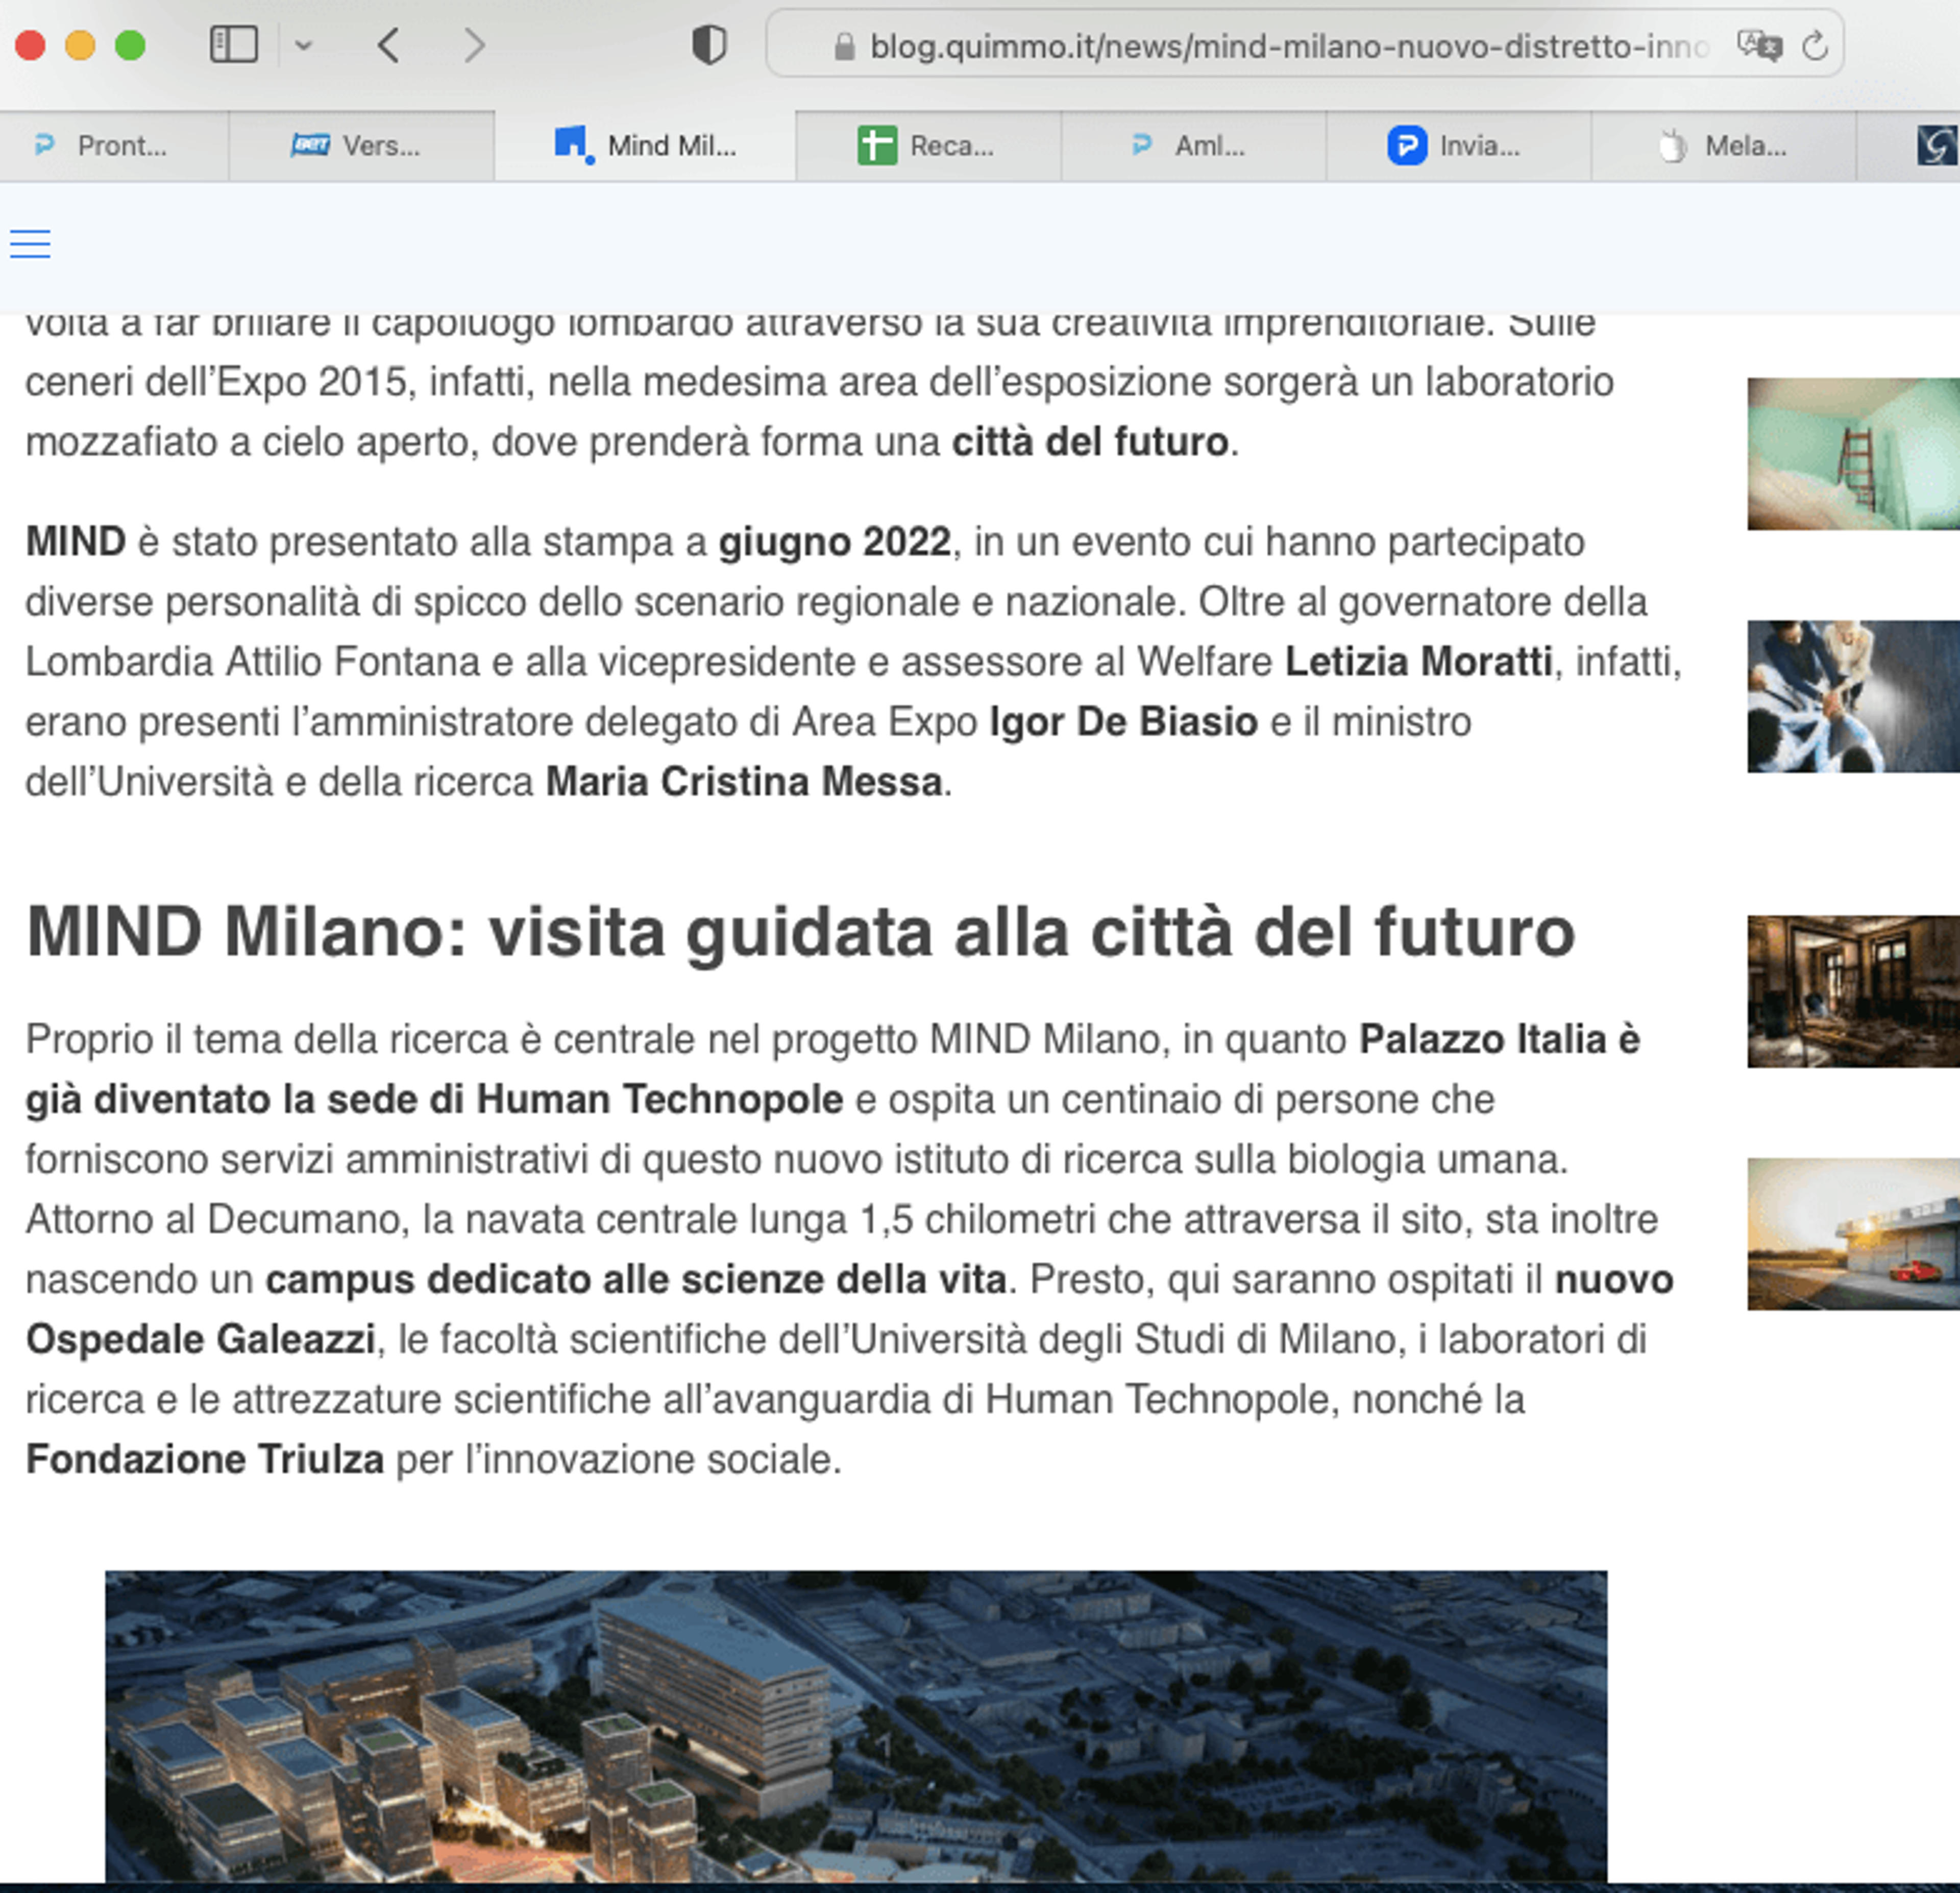Switch to the Mela... tab
This screenshot has height=1893, width=1960.
tap(1723, 146)
